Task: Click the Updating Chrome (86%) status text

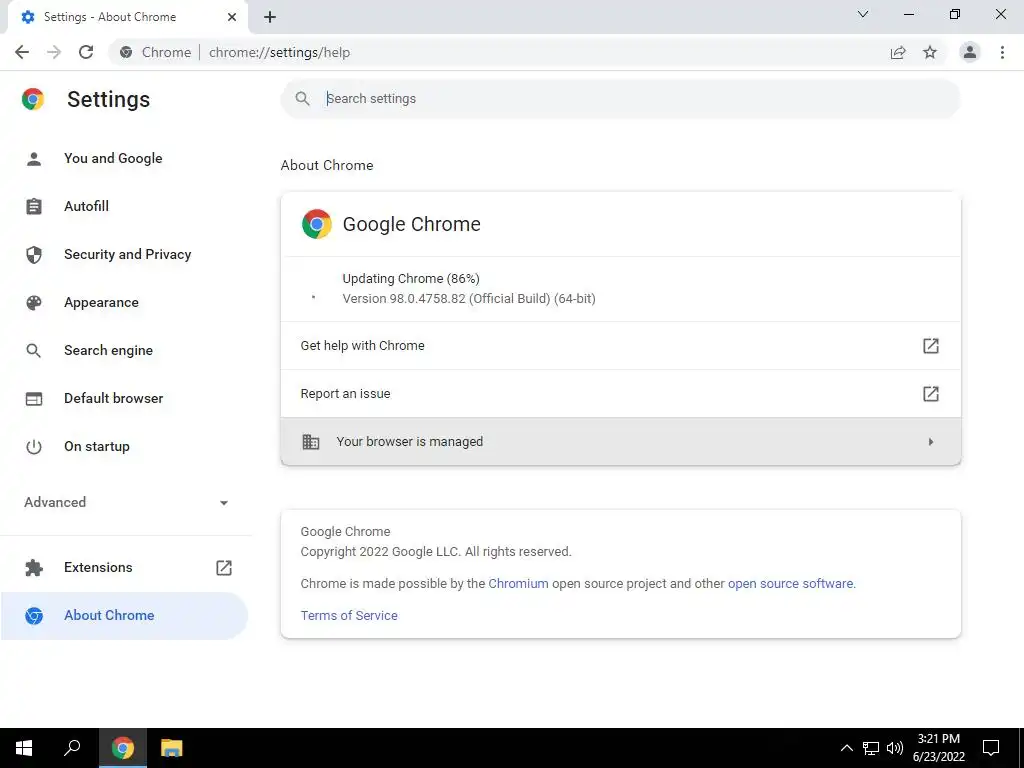Action: pyautogui.click(x=411, y=279)
